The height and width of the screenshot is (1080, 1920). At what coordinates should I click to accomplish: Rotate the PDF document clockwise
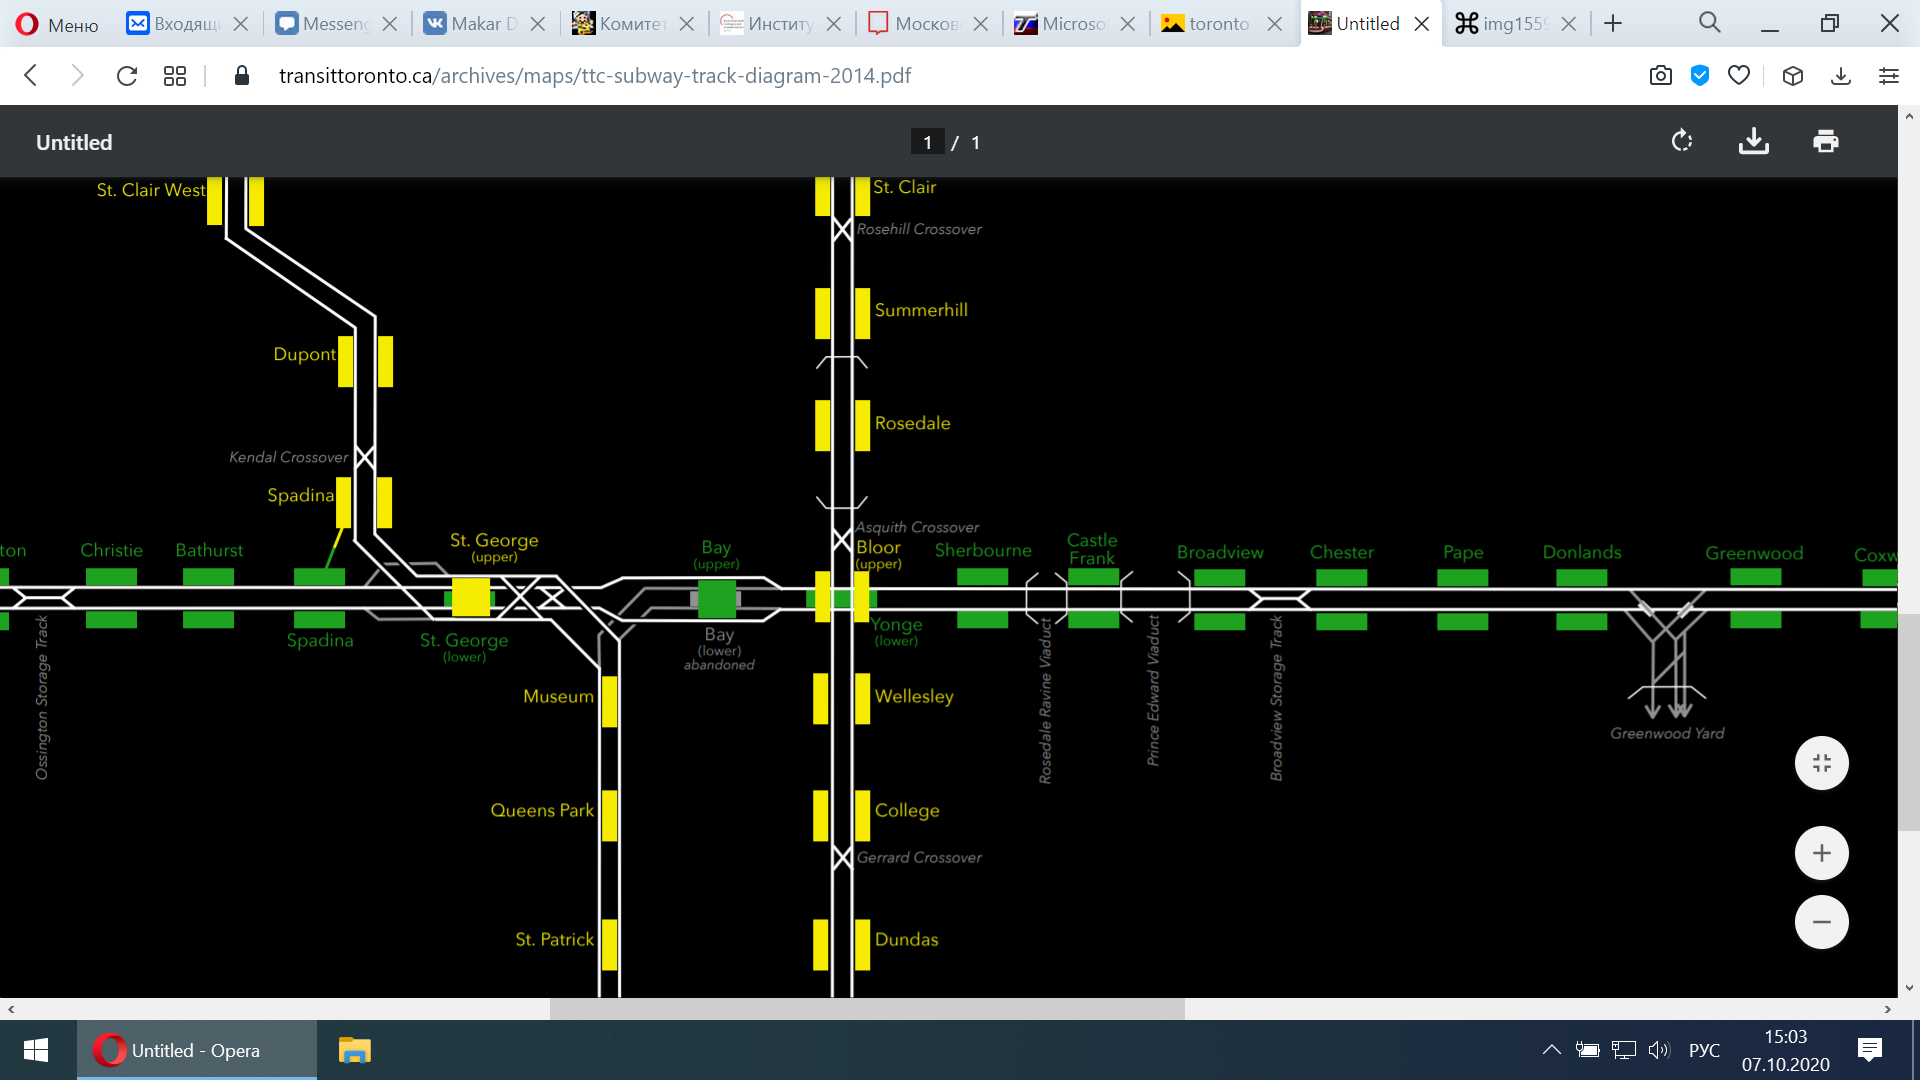point(1682,142)
